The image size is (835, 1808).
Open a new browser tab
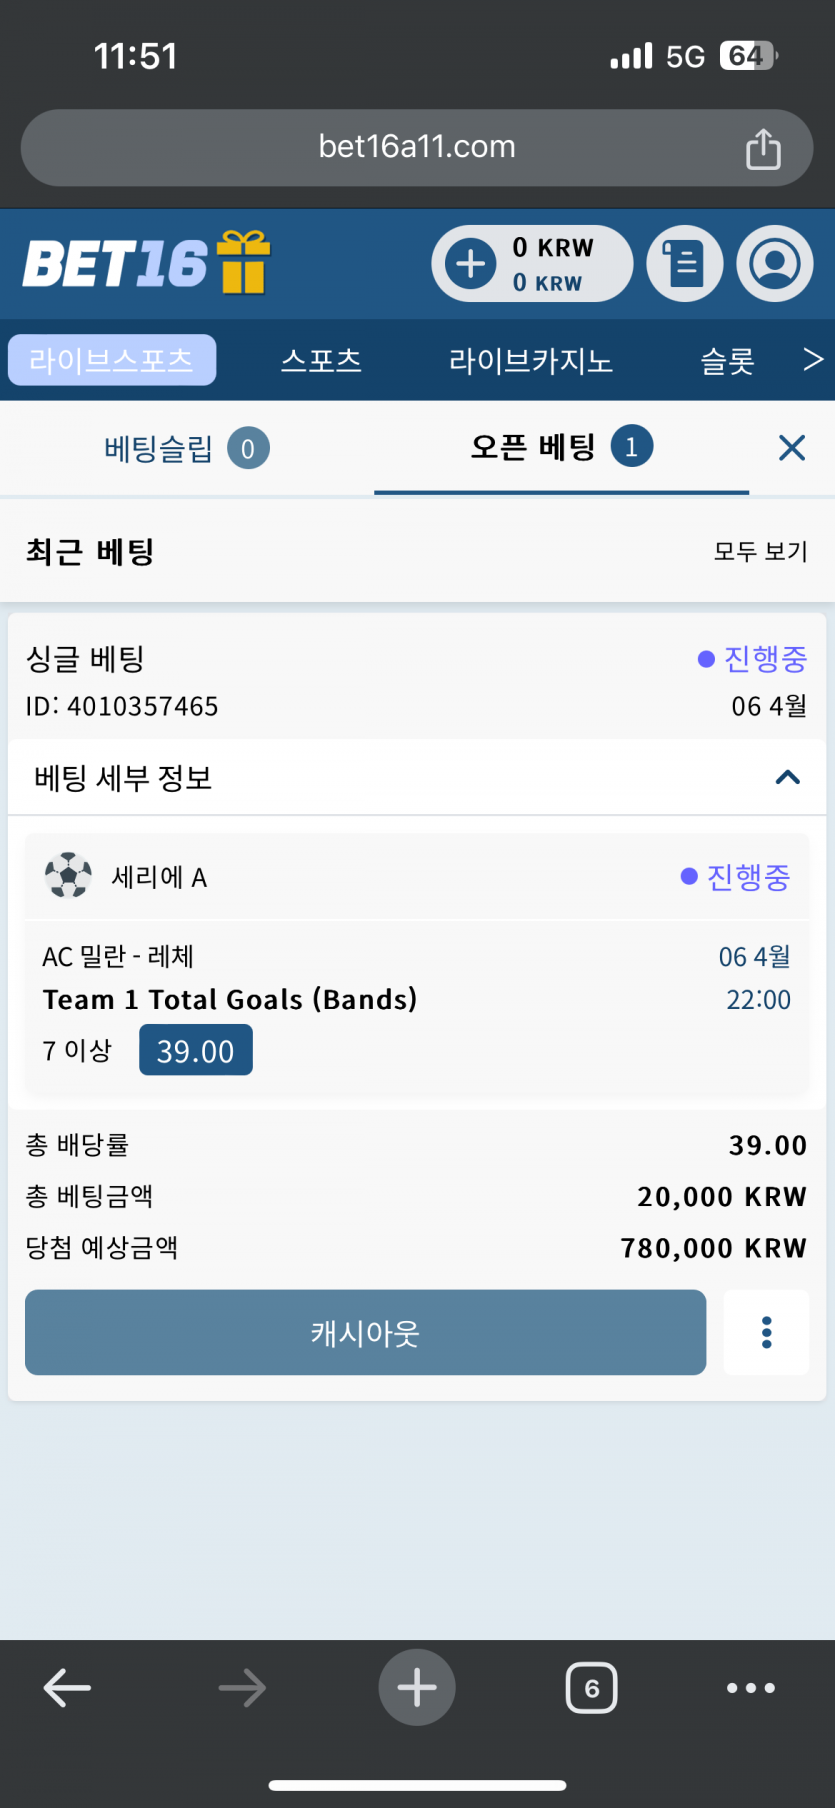tap(417, 1688)
